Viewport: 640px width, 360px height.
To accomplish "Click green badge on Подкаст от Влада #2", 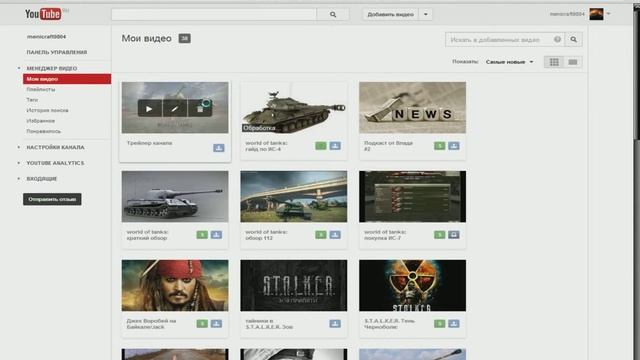I will pyautogui.click(x=440, y=146).
